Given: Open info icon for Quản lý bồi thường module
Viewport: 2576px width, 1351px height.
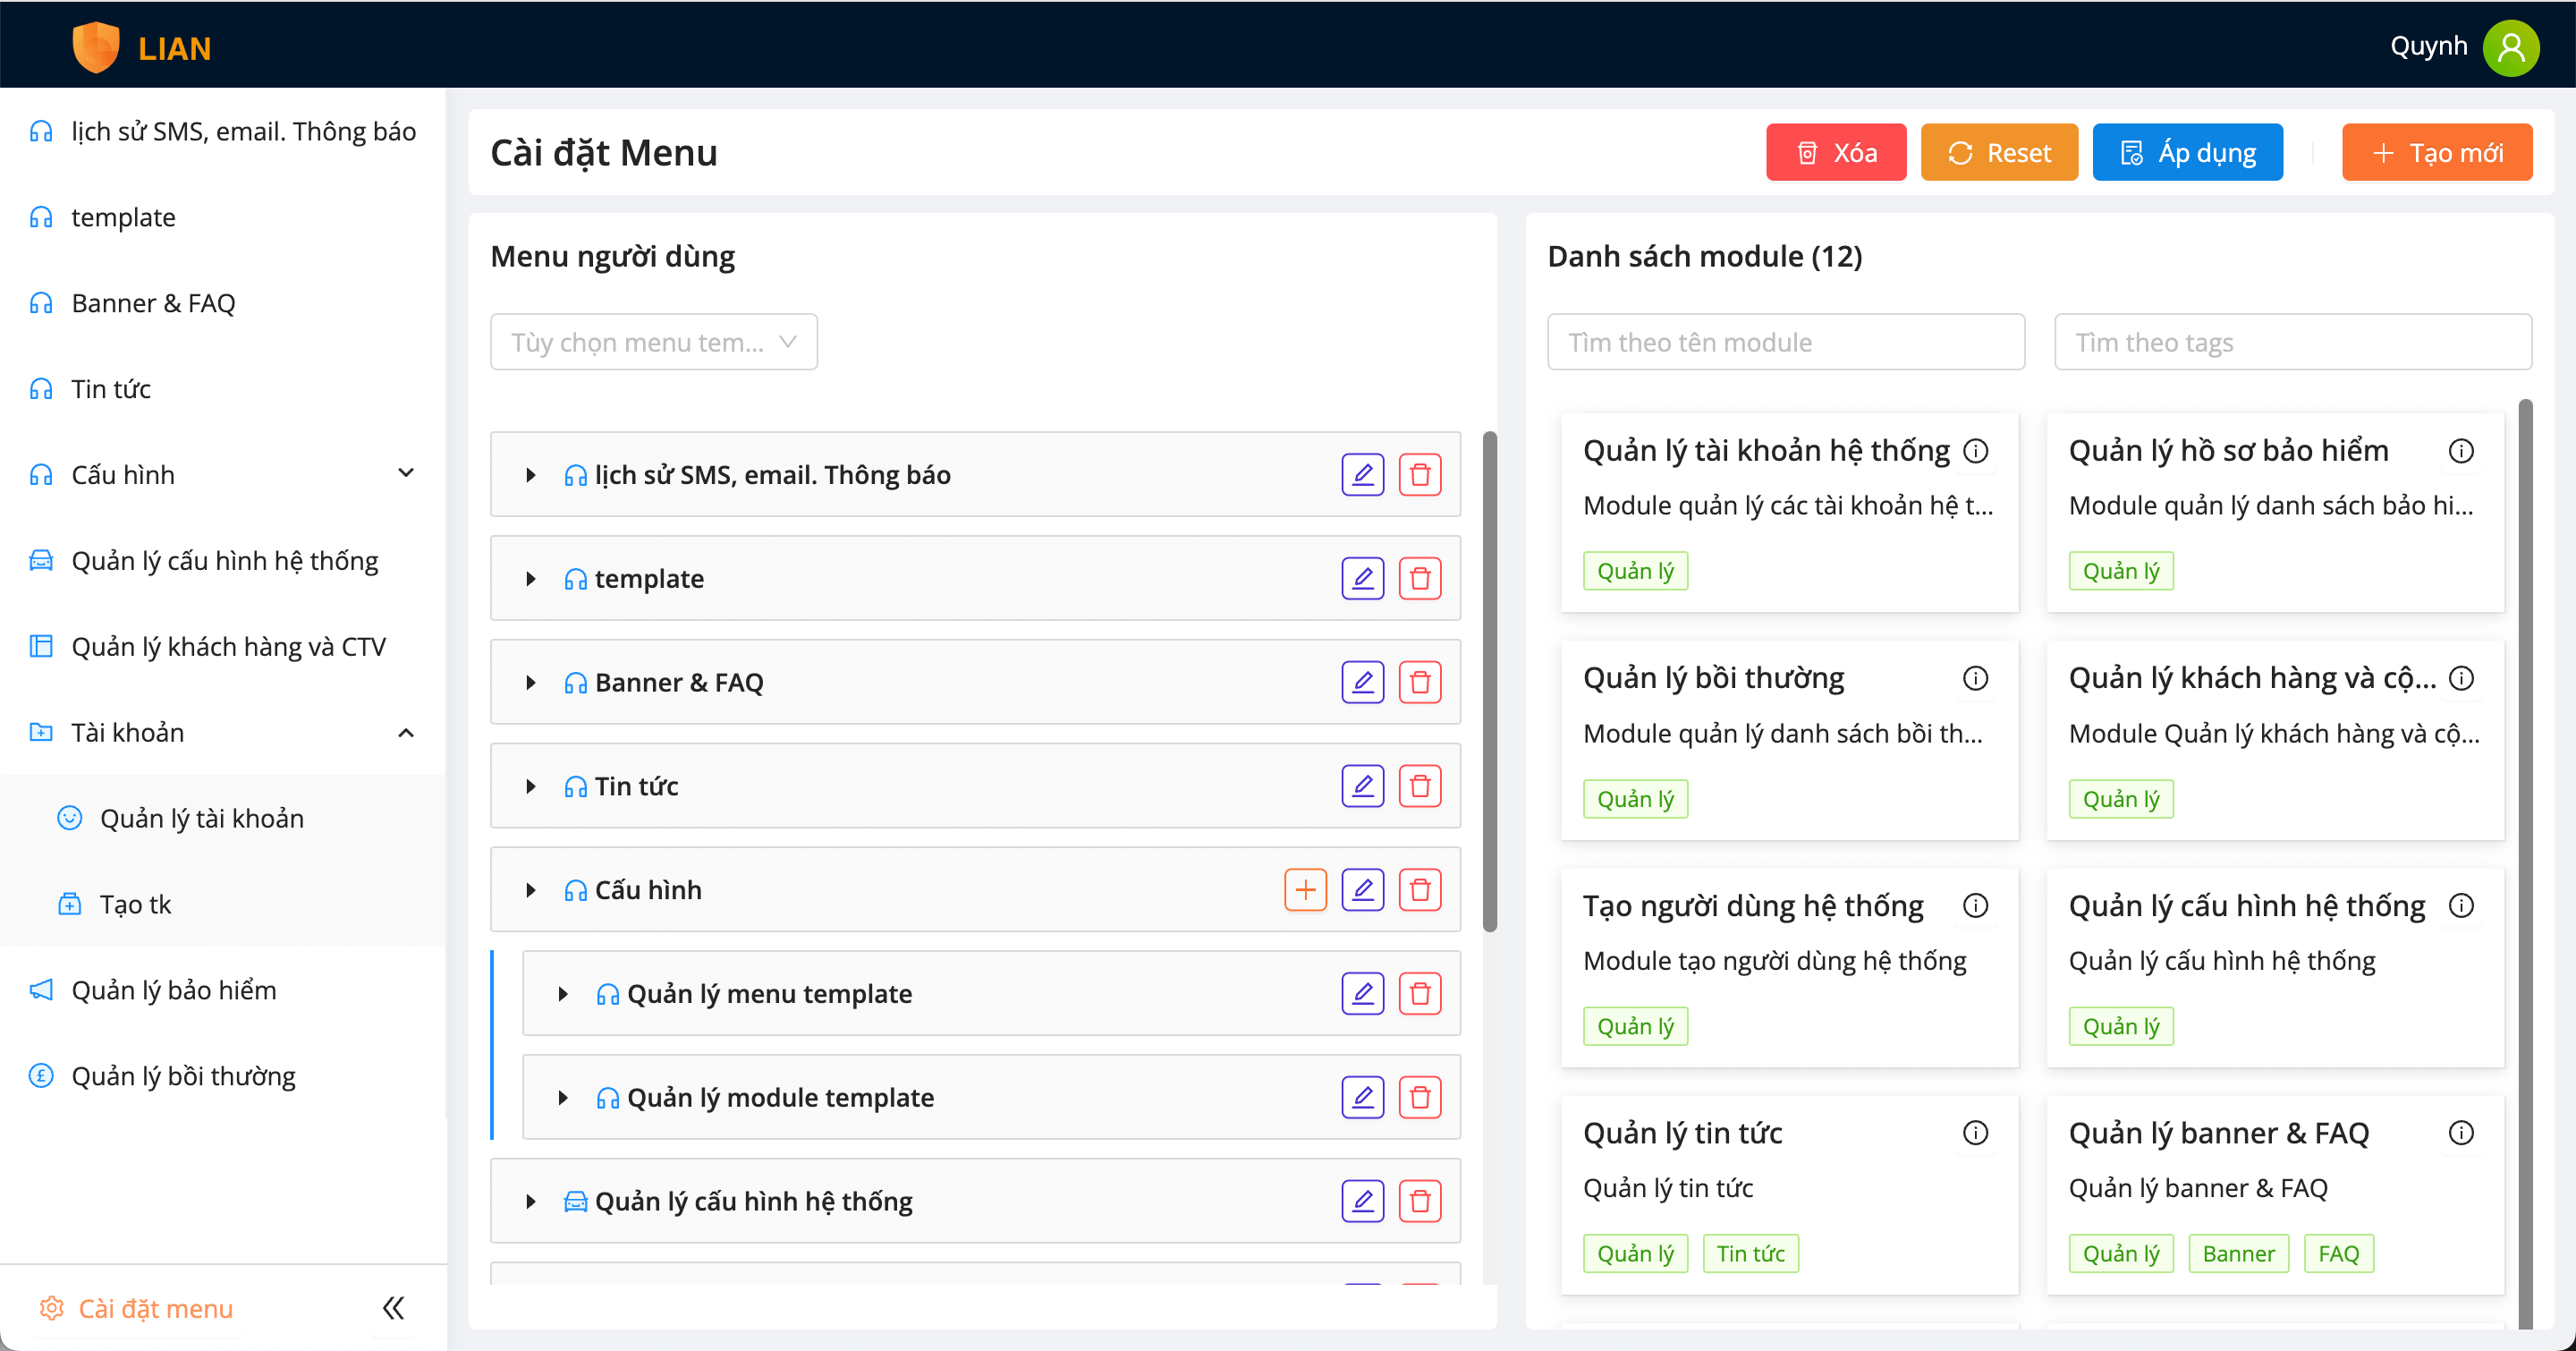Looking at the screenshot, I should click(x=1975, y=678).
